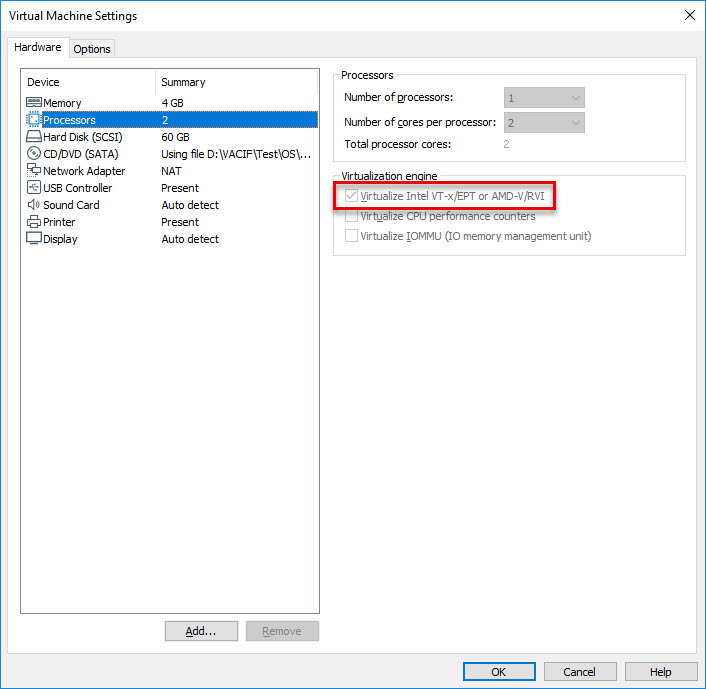Switch to the Options tab
This screenshot has width=706, height=689.
pos(92,49)
